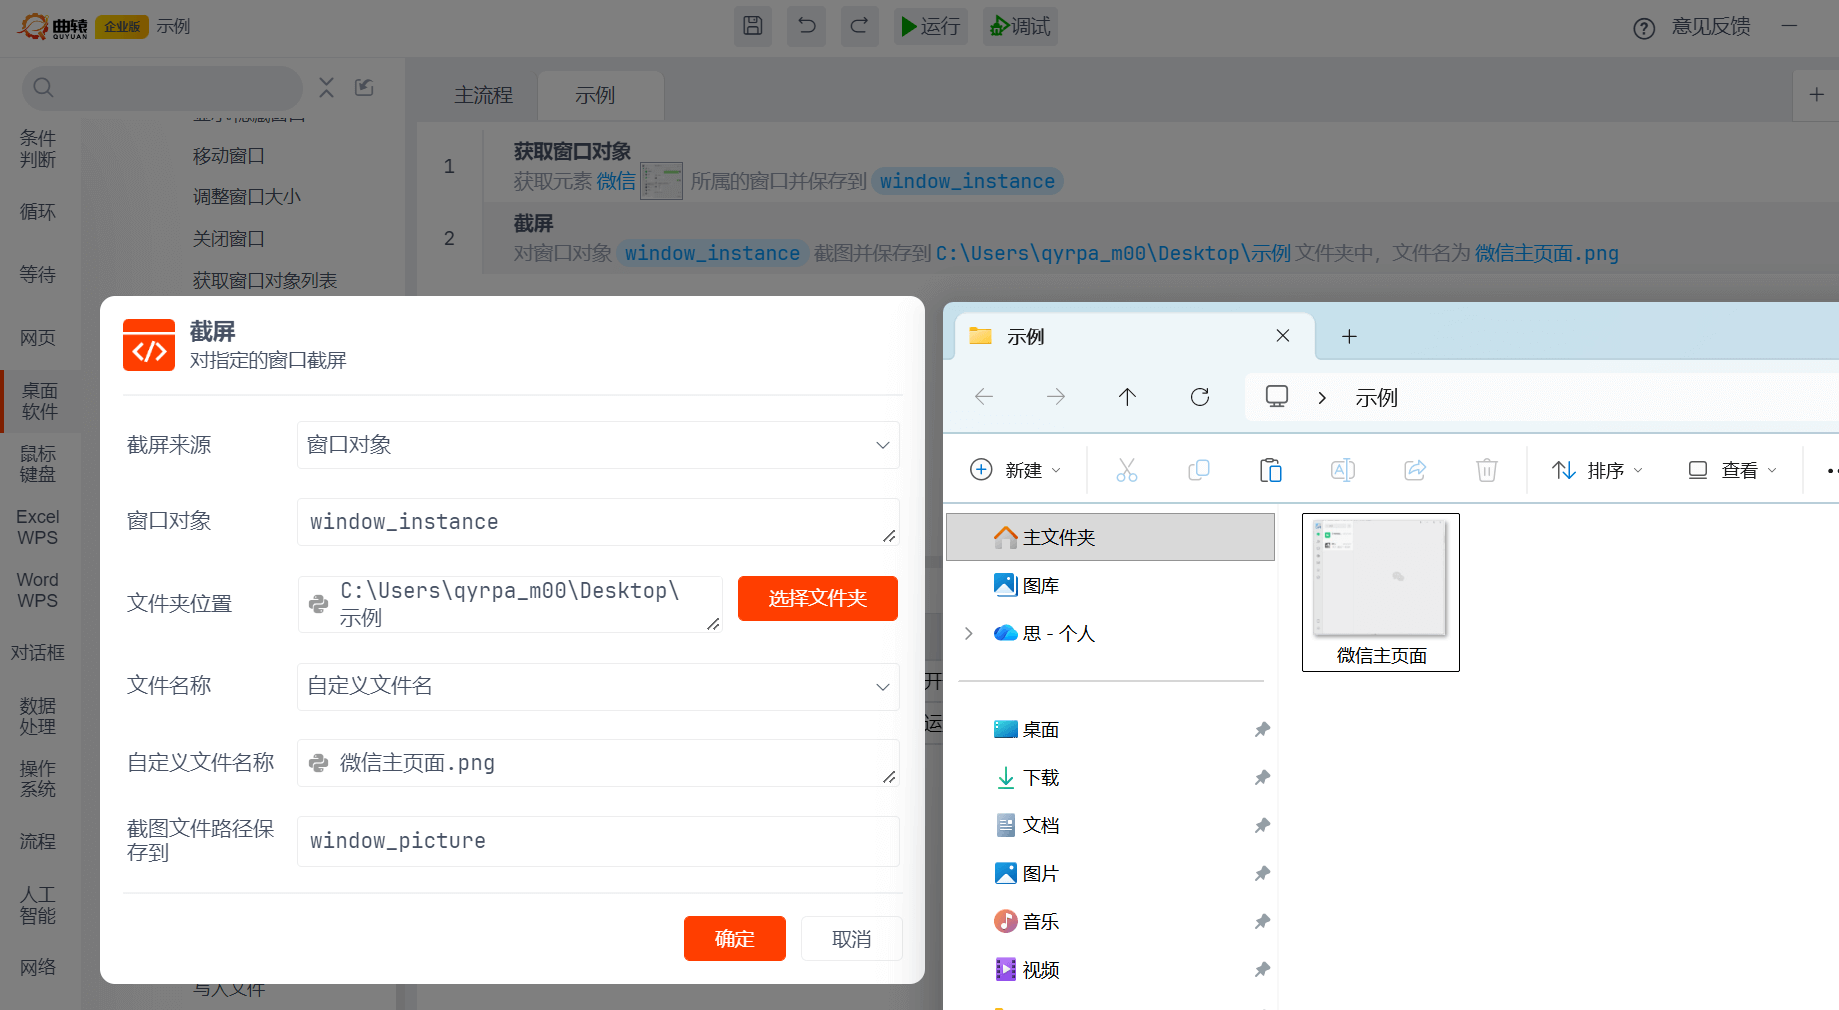
Task: Expand the 思 - 个人 tree node
Action: click(x=968, y=633)
